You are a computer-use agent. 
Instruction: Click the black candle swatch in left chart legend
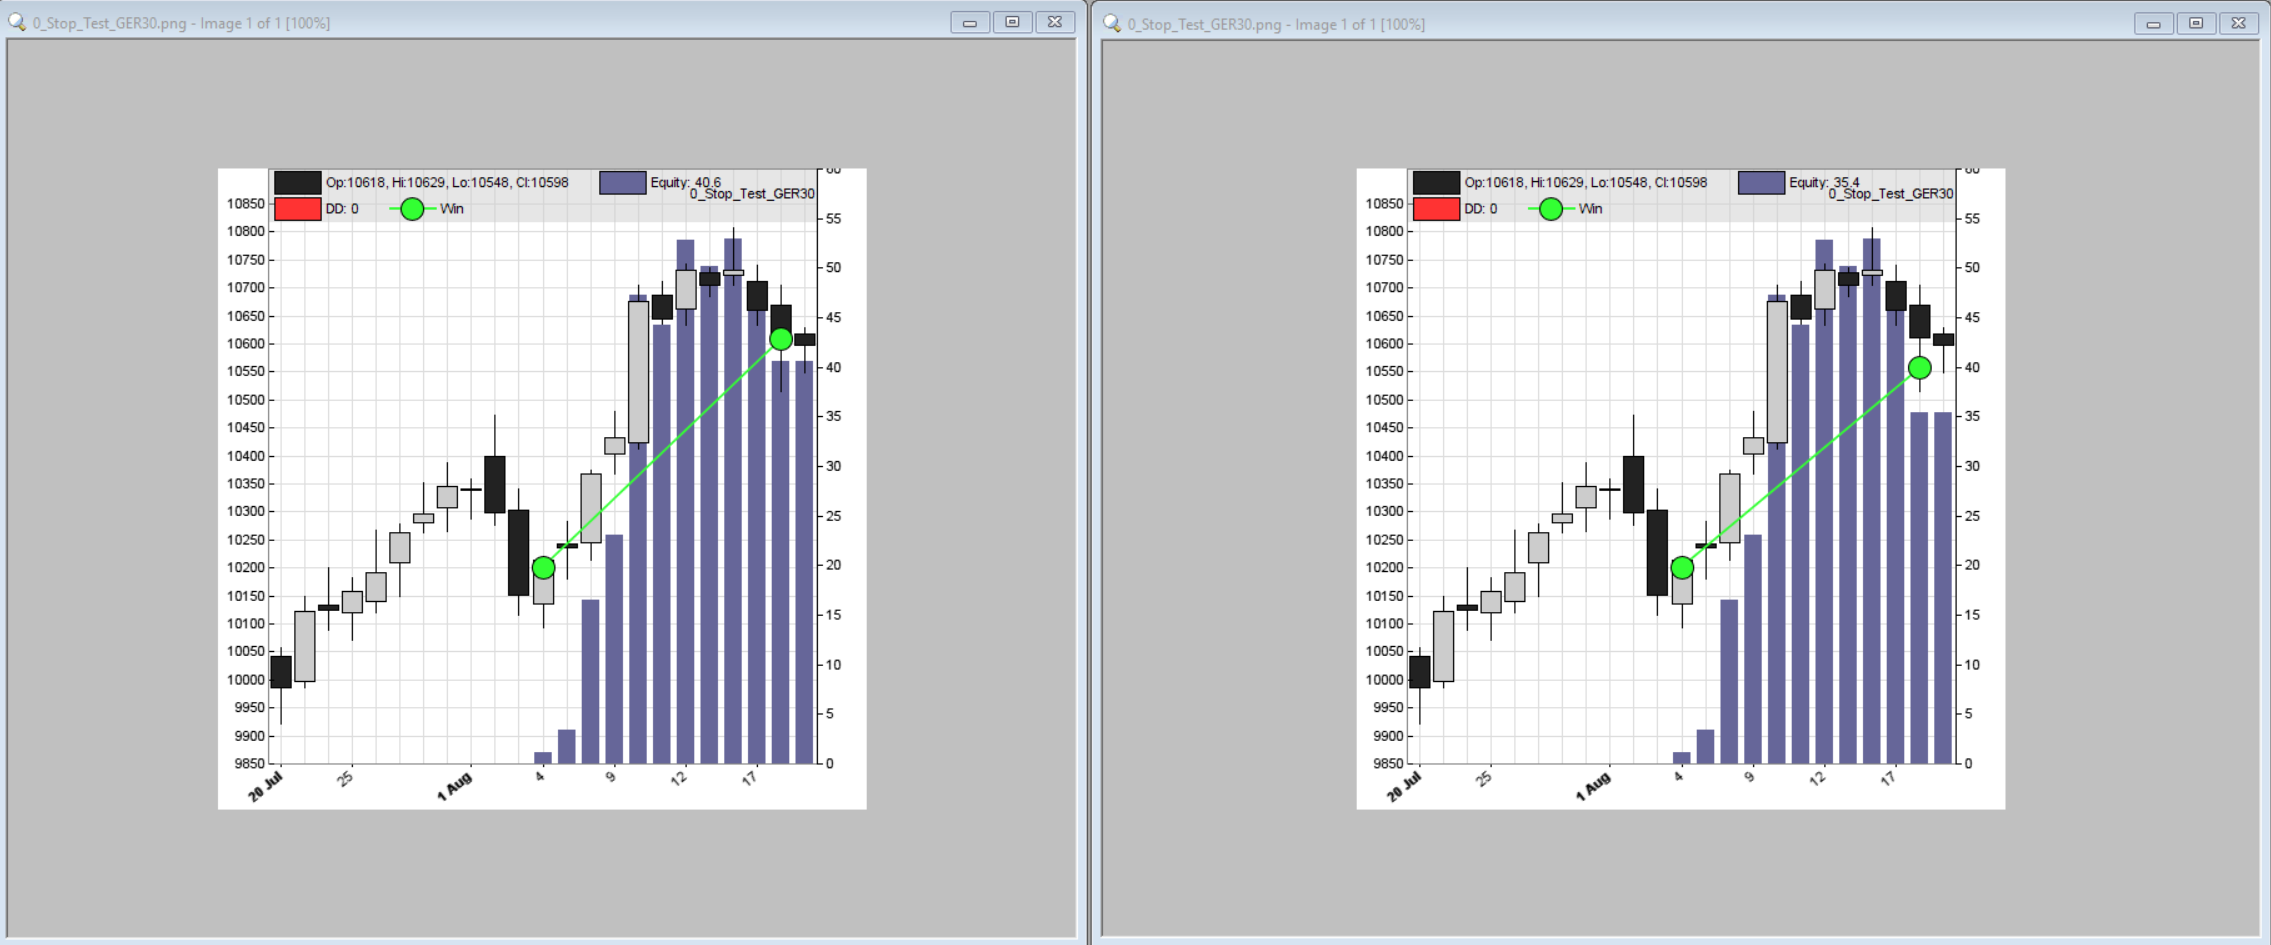click(297, 183)
